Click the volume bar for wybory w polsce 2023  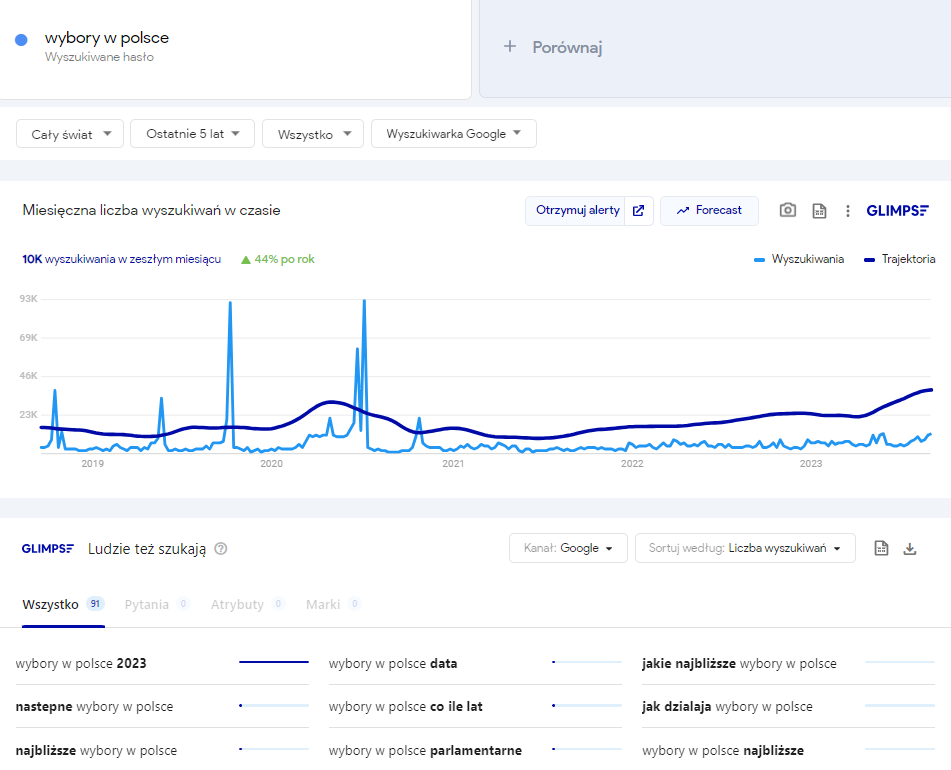click(x=274, y=662)
